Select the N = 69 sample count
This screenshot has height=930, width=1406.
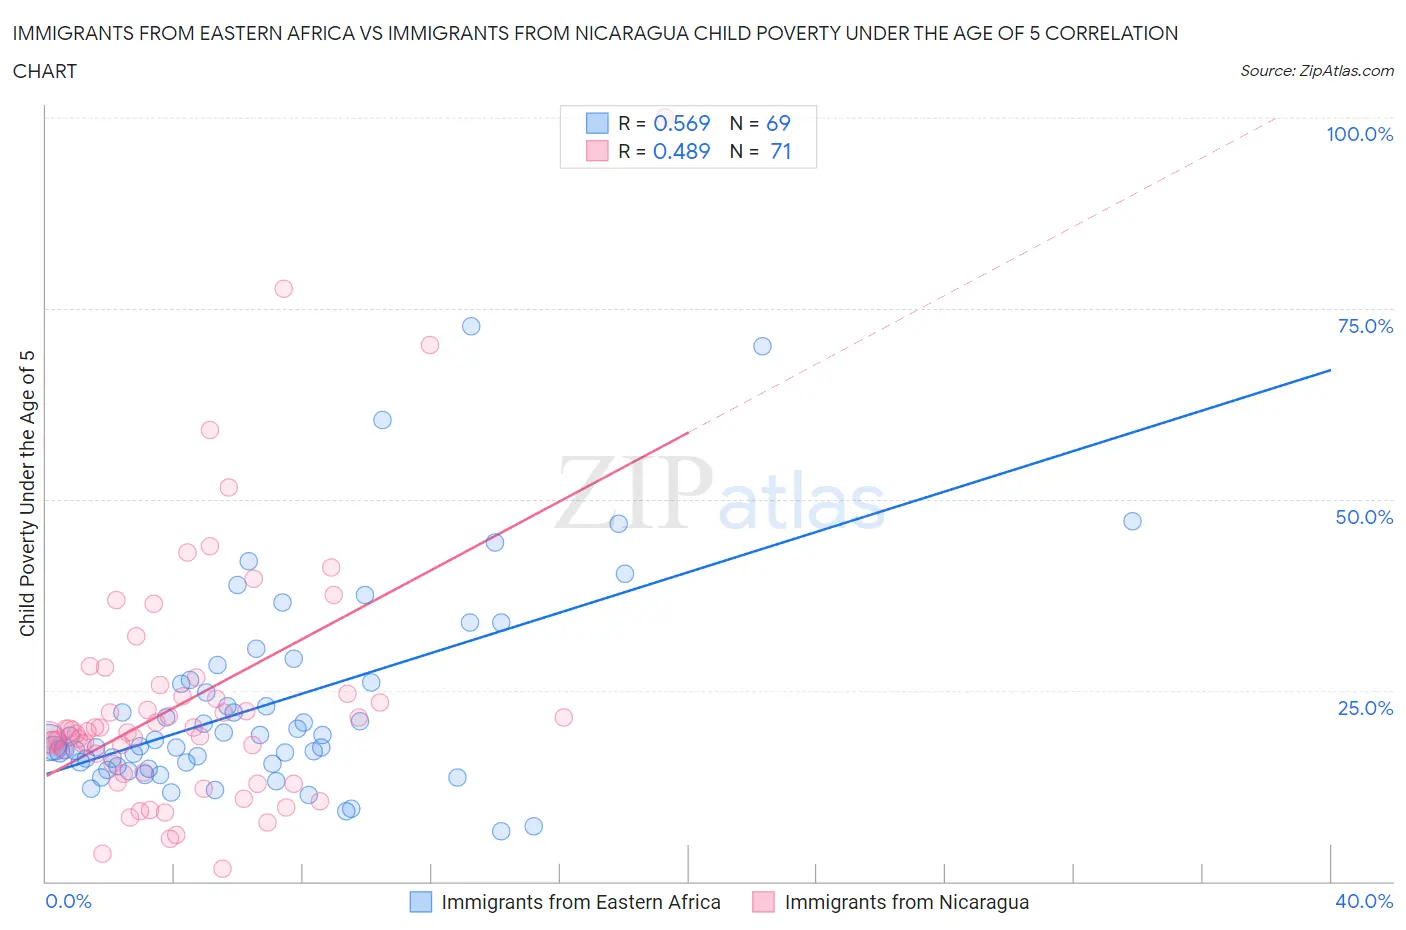click(x=760, y=123)
